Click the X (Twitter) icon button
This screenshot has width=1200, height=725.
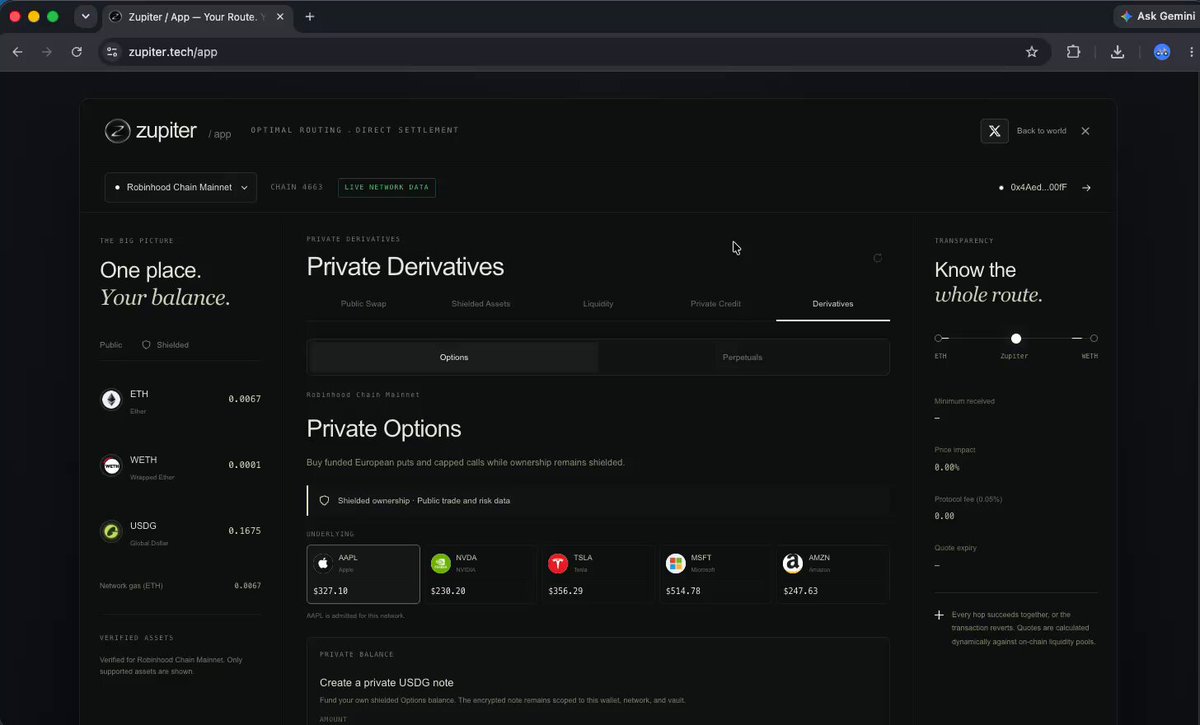tap(994, 131)
